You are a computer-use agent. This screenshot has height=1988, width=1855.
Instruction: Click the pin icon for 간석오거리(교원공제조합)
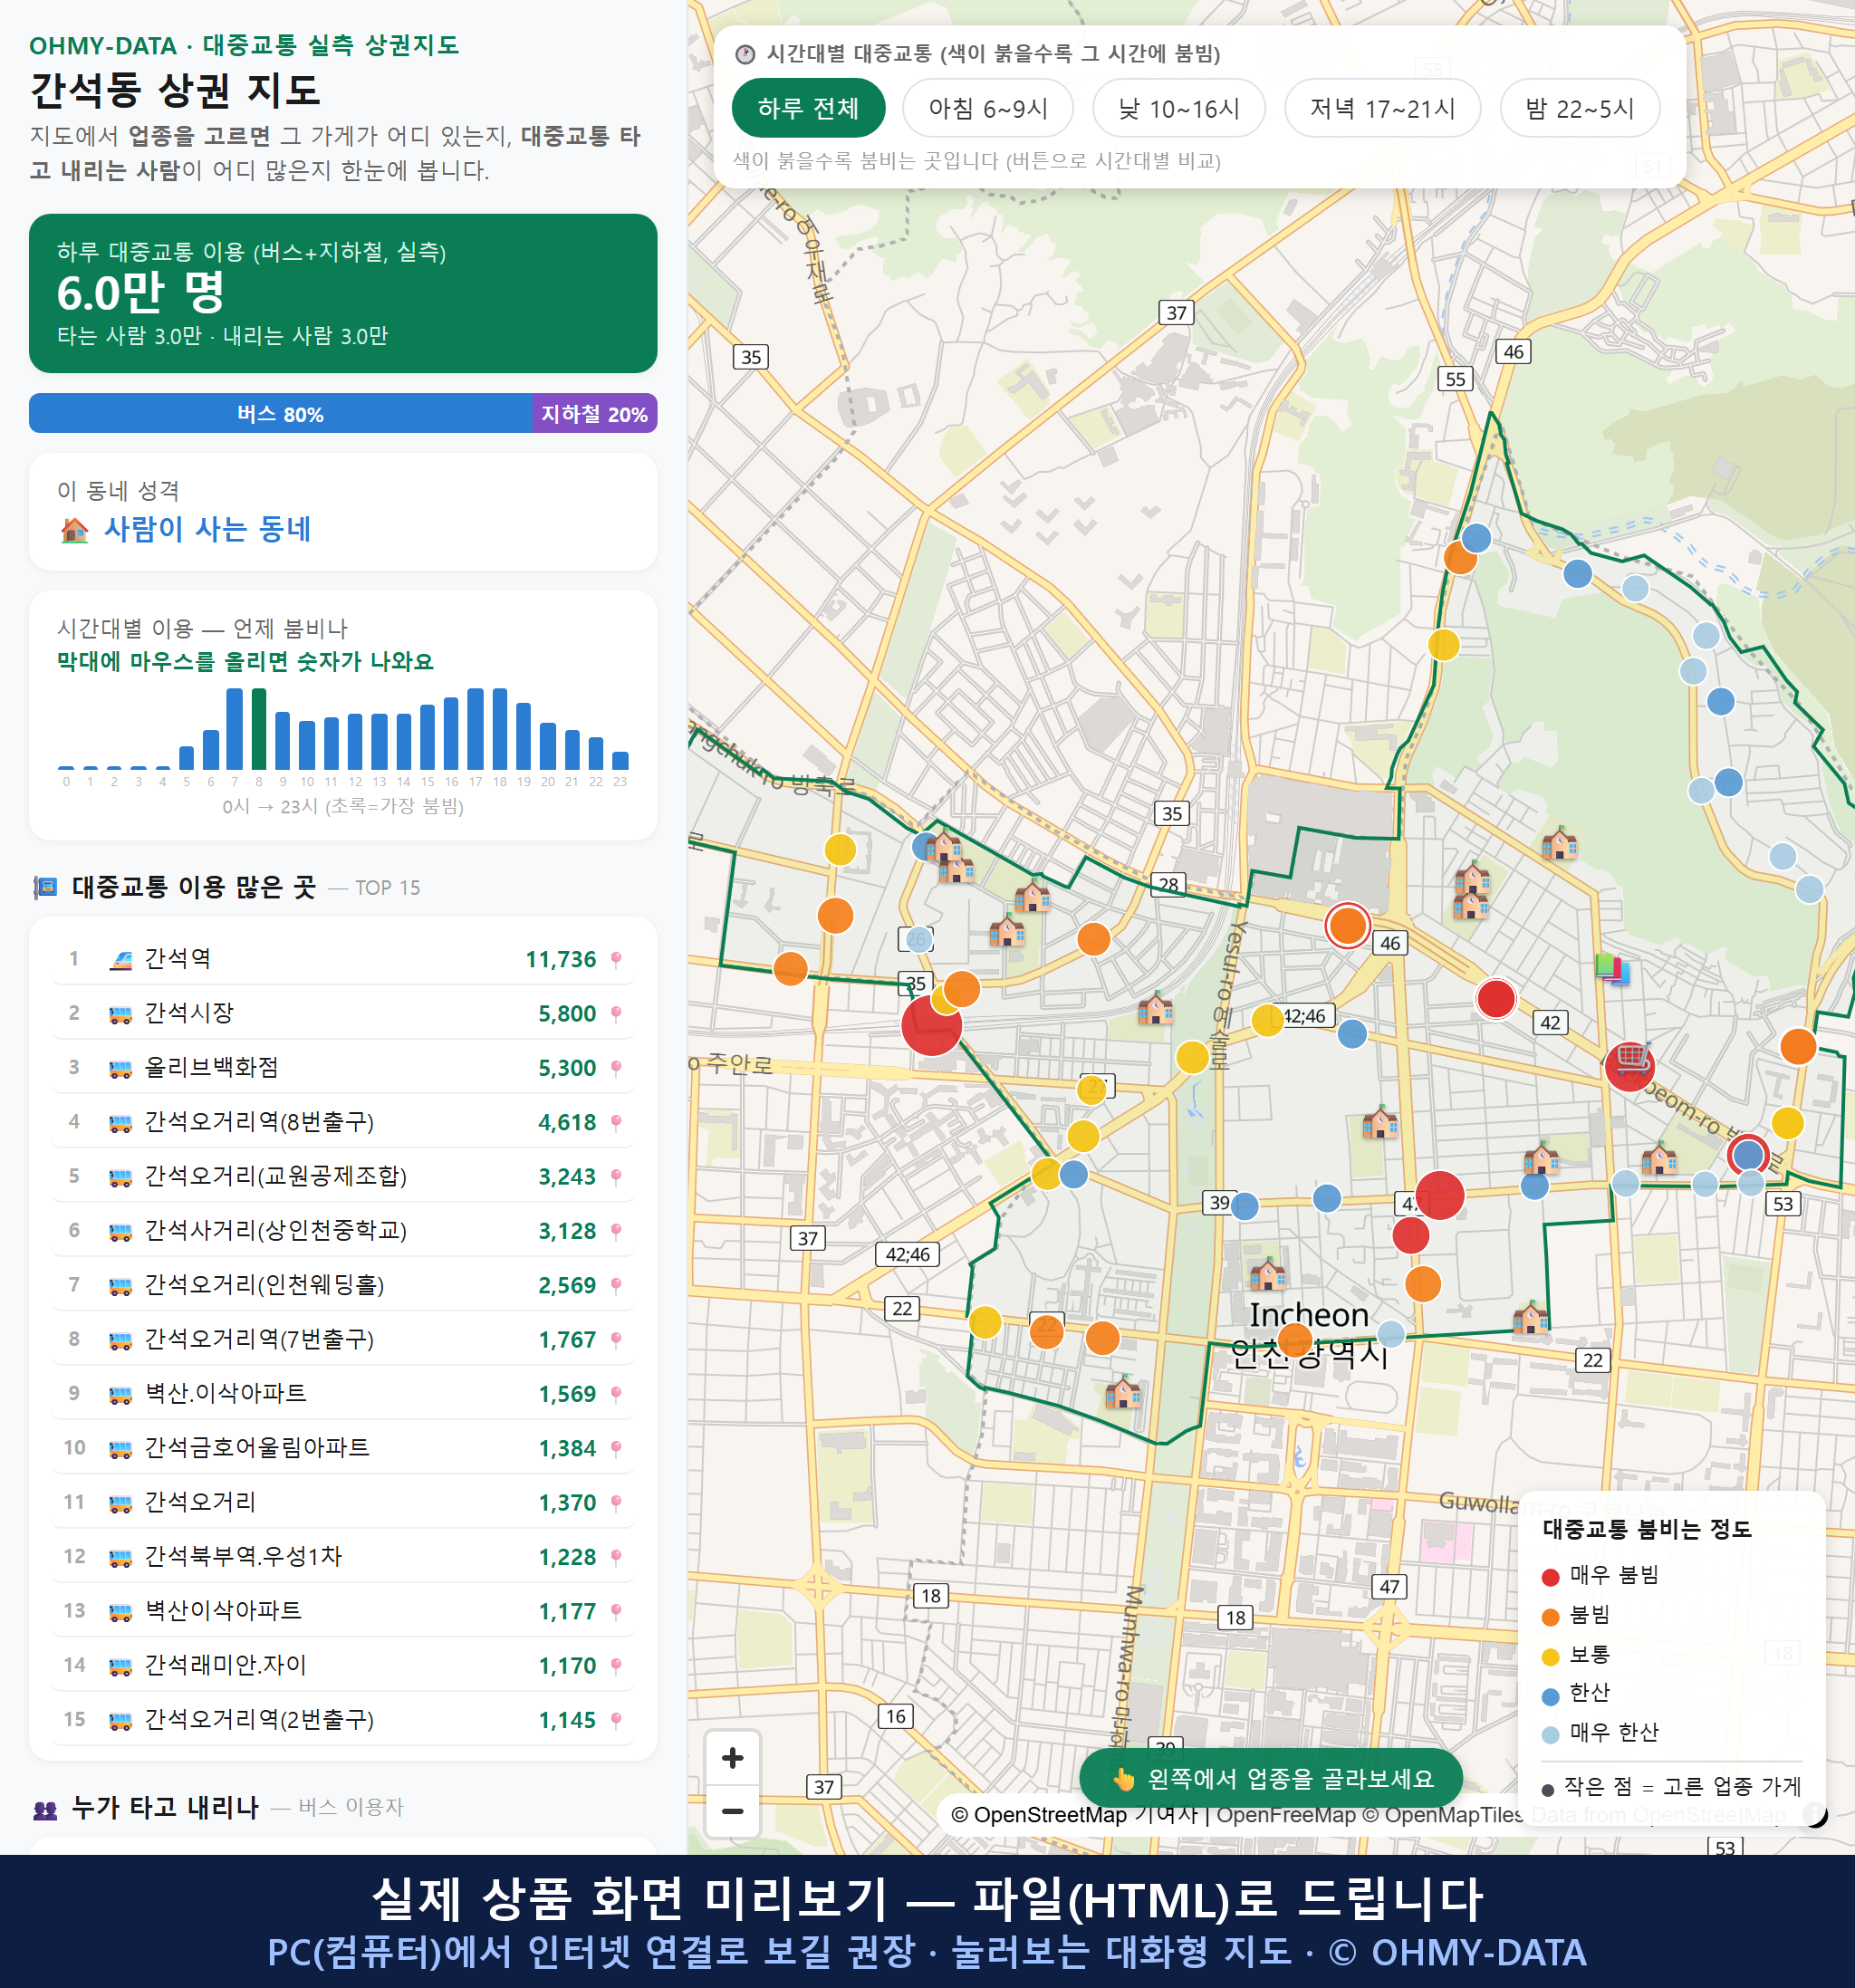coord(616,1177)
